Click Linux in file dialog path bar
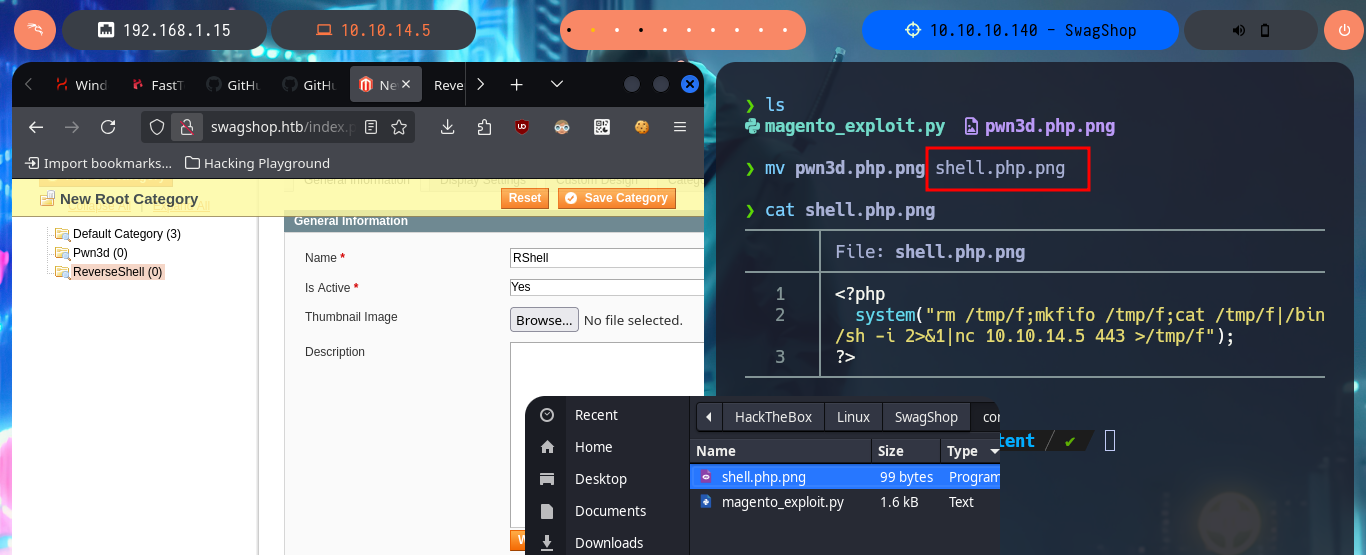The width and height of the screenshot is (1366, 555). (x=854, y=417)
